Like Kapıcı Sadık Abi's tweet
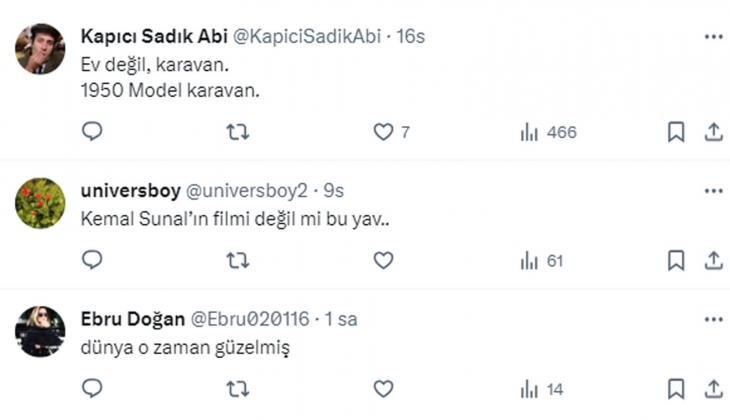 click(x=383, y=132)
